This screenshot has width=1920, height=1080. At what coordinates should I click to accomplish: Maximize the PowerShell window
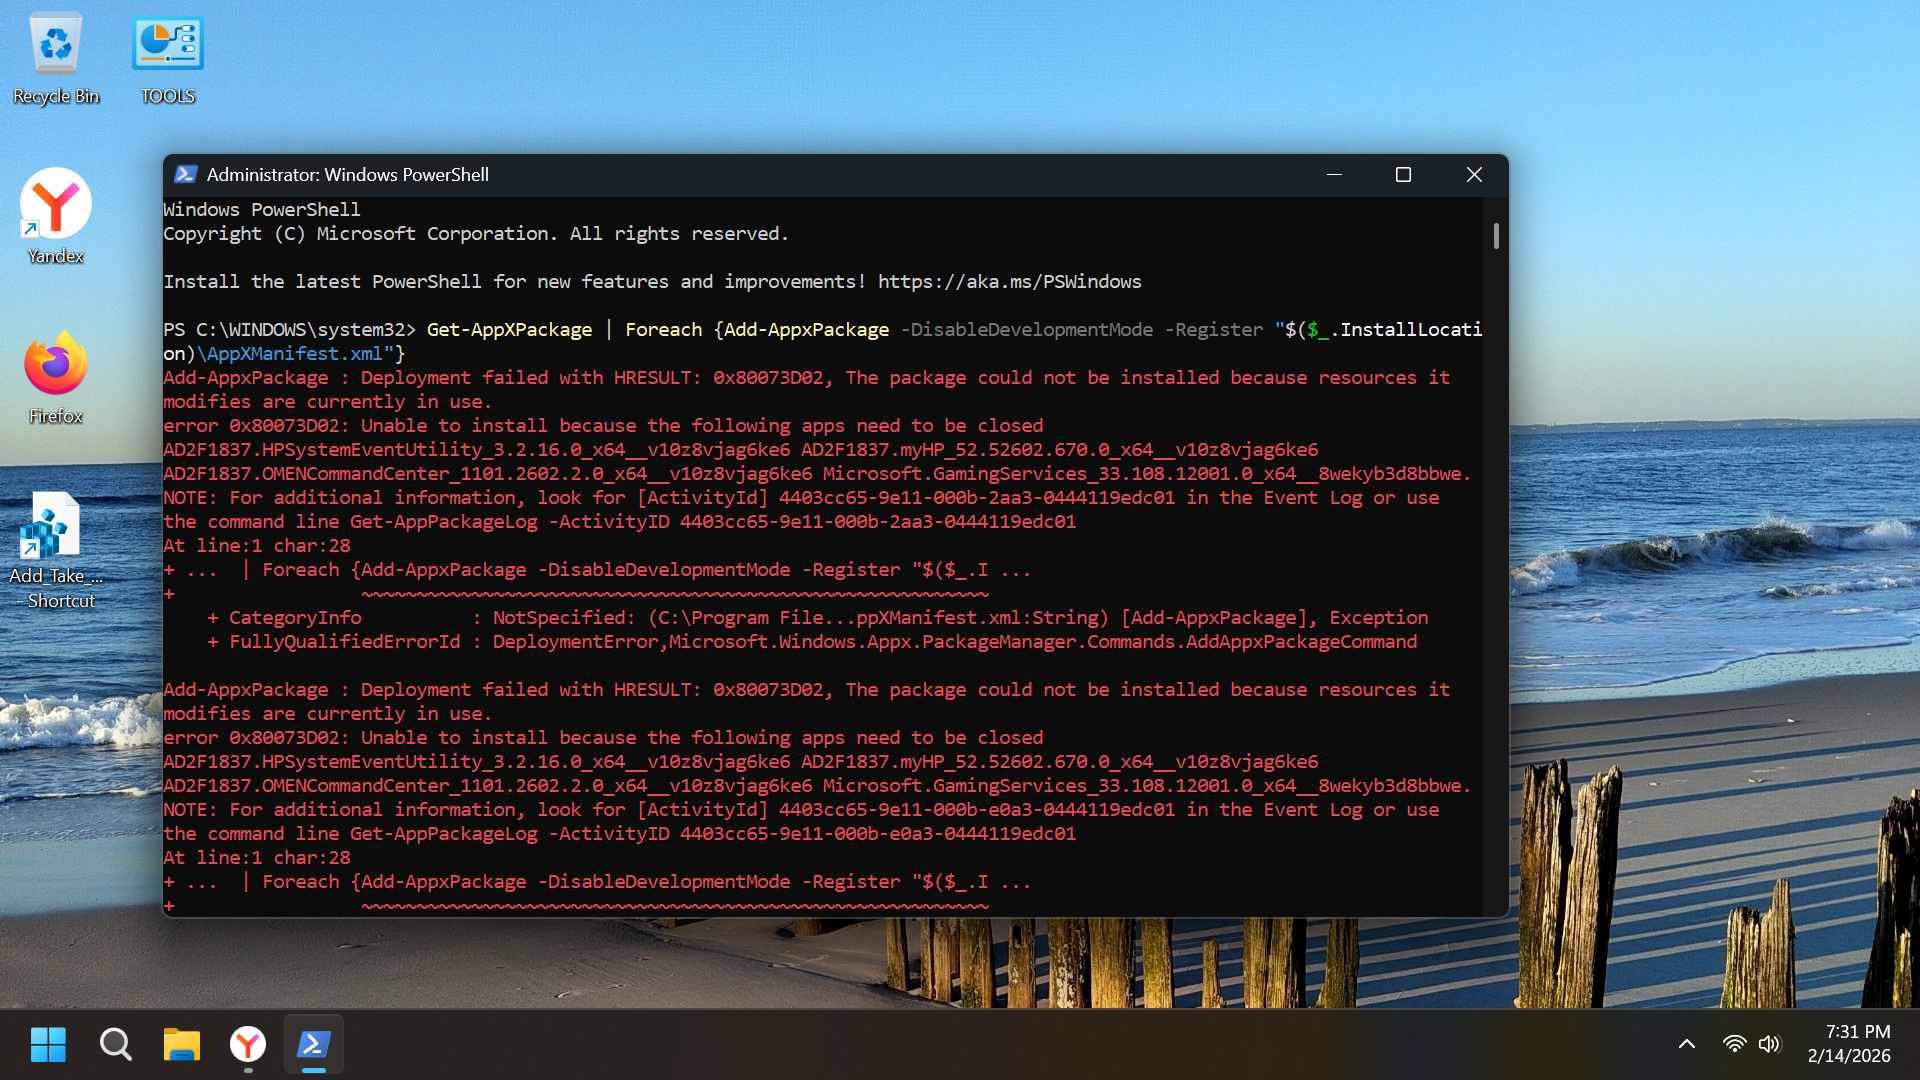click(x=1403, y=174)
